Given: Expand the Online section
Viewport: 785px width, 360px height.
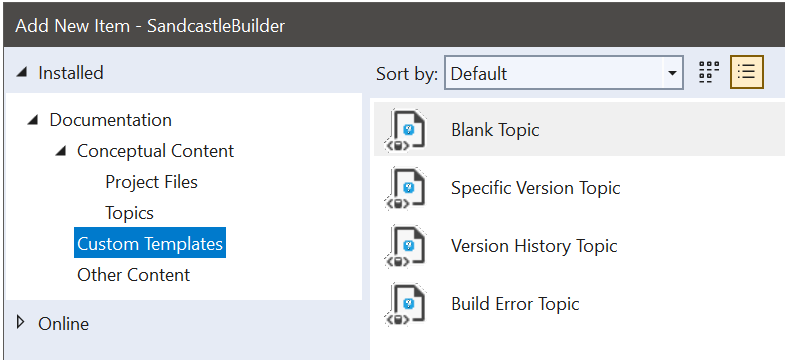Looking at the screenshot, I should pos(21,323).
